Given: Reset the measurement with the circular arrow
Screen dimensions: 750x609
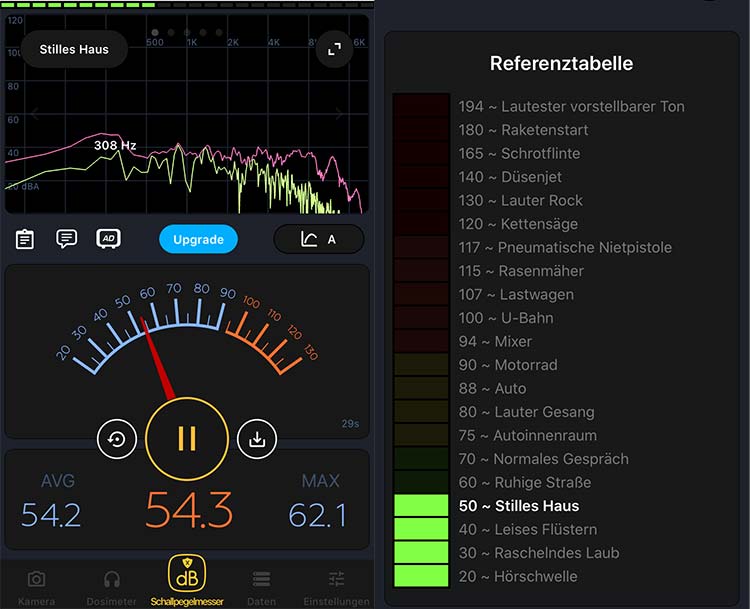Looking at the screenshot, I should [x=117, y=439].
